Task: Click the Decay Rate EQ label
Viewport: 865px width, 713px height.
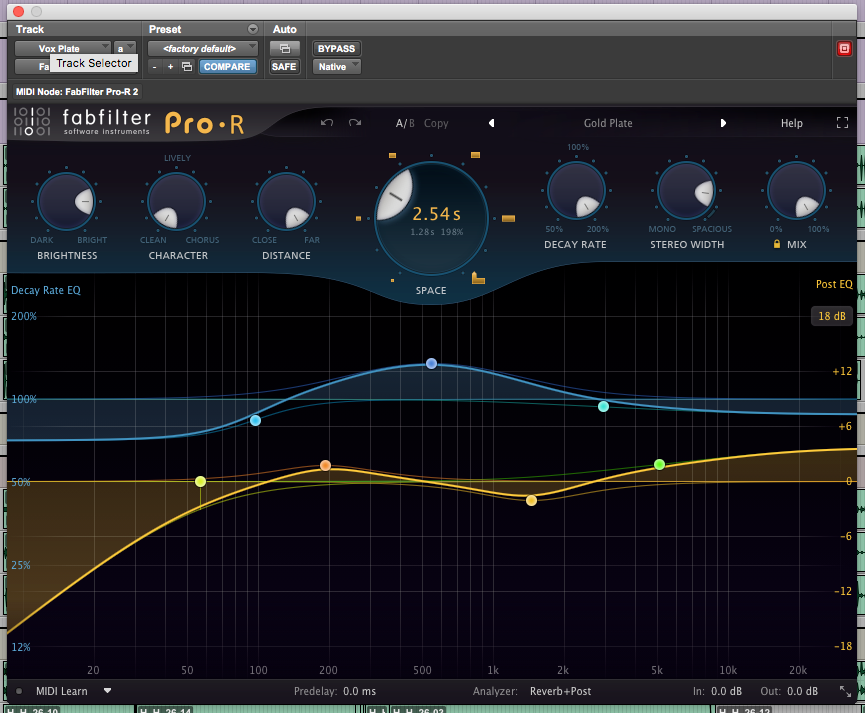Action: (46, 290)
